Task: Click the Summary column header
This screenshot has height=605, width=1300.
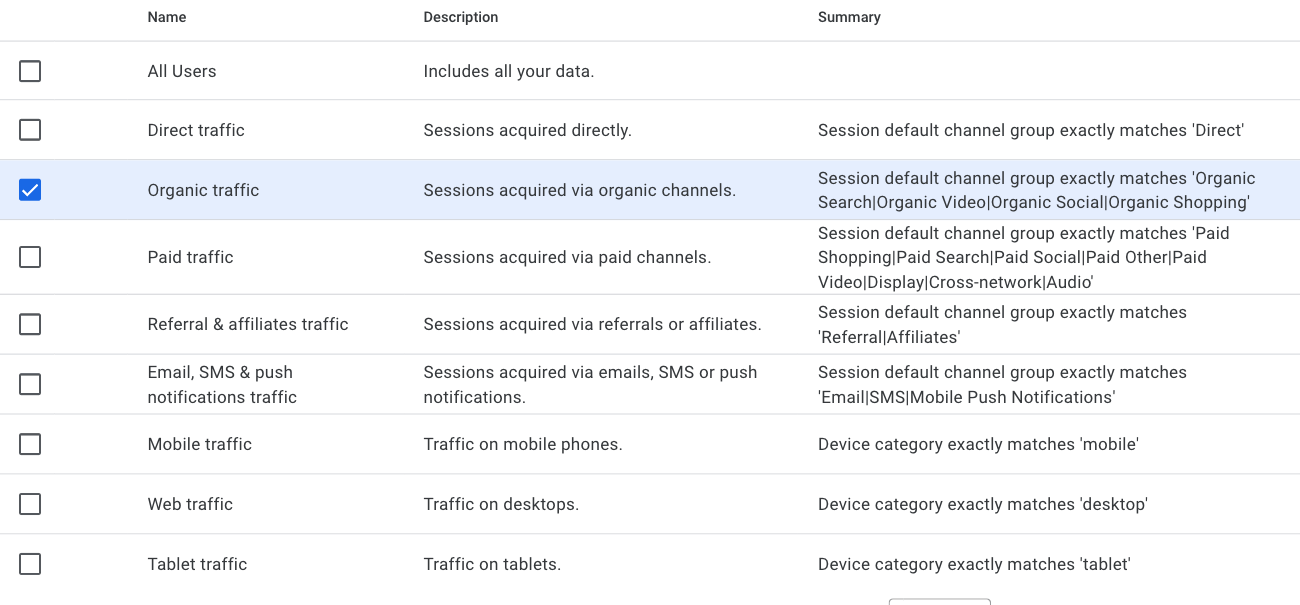Action: point(848,17)
